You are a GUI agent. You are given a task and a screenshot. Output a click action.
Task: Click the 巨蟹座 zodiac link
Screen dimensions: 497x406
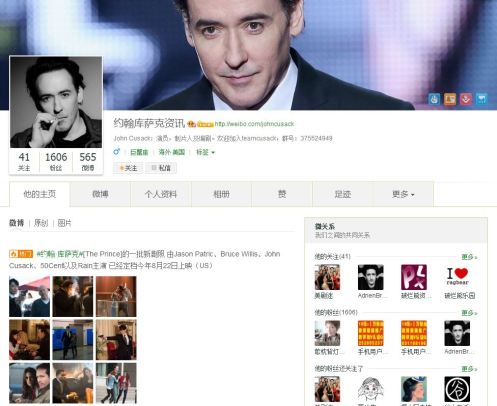(x=139, y=152)
